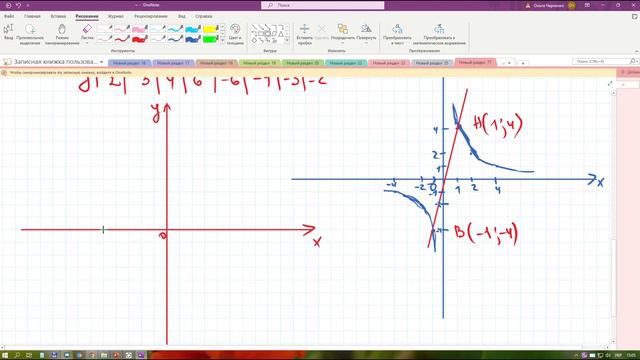The image size is (640, 360).
Task: Collapse the ribbon
Action: click(636, 51)
